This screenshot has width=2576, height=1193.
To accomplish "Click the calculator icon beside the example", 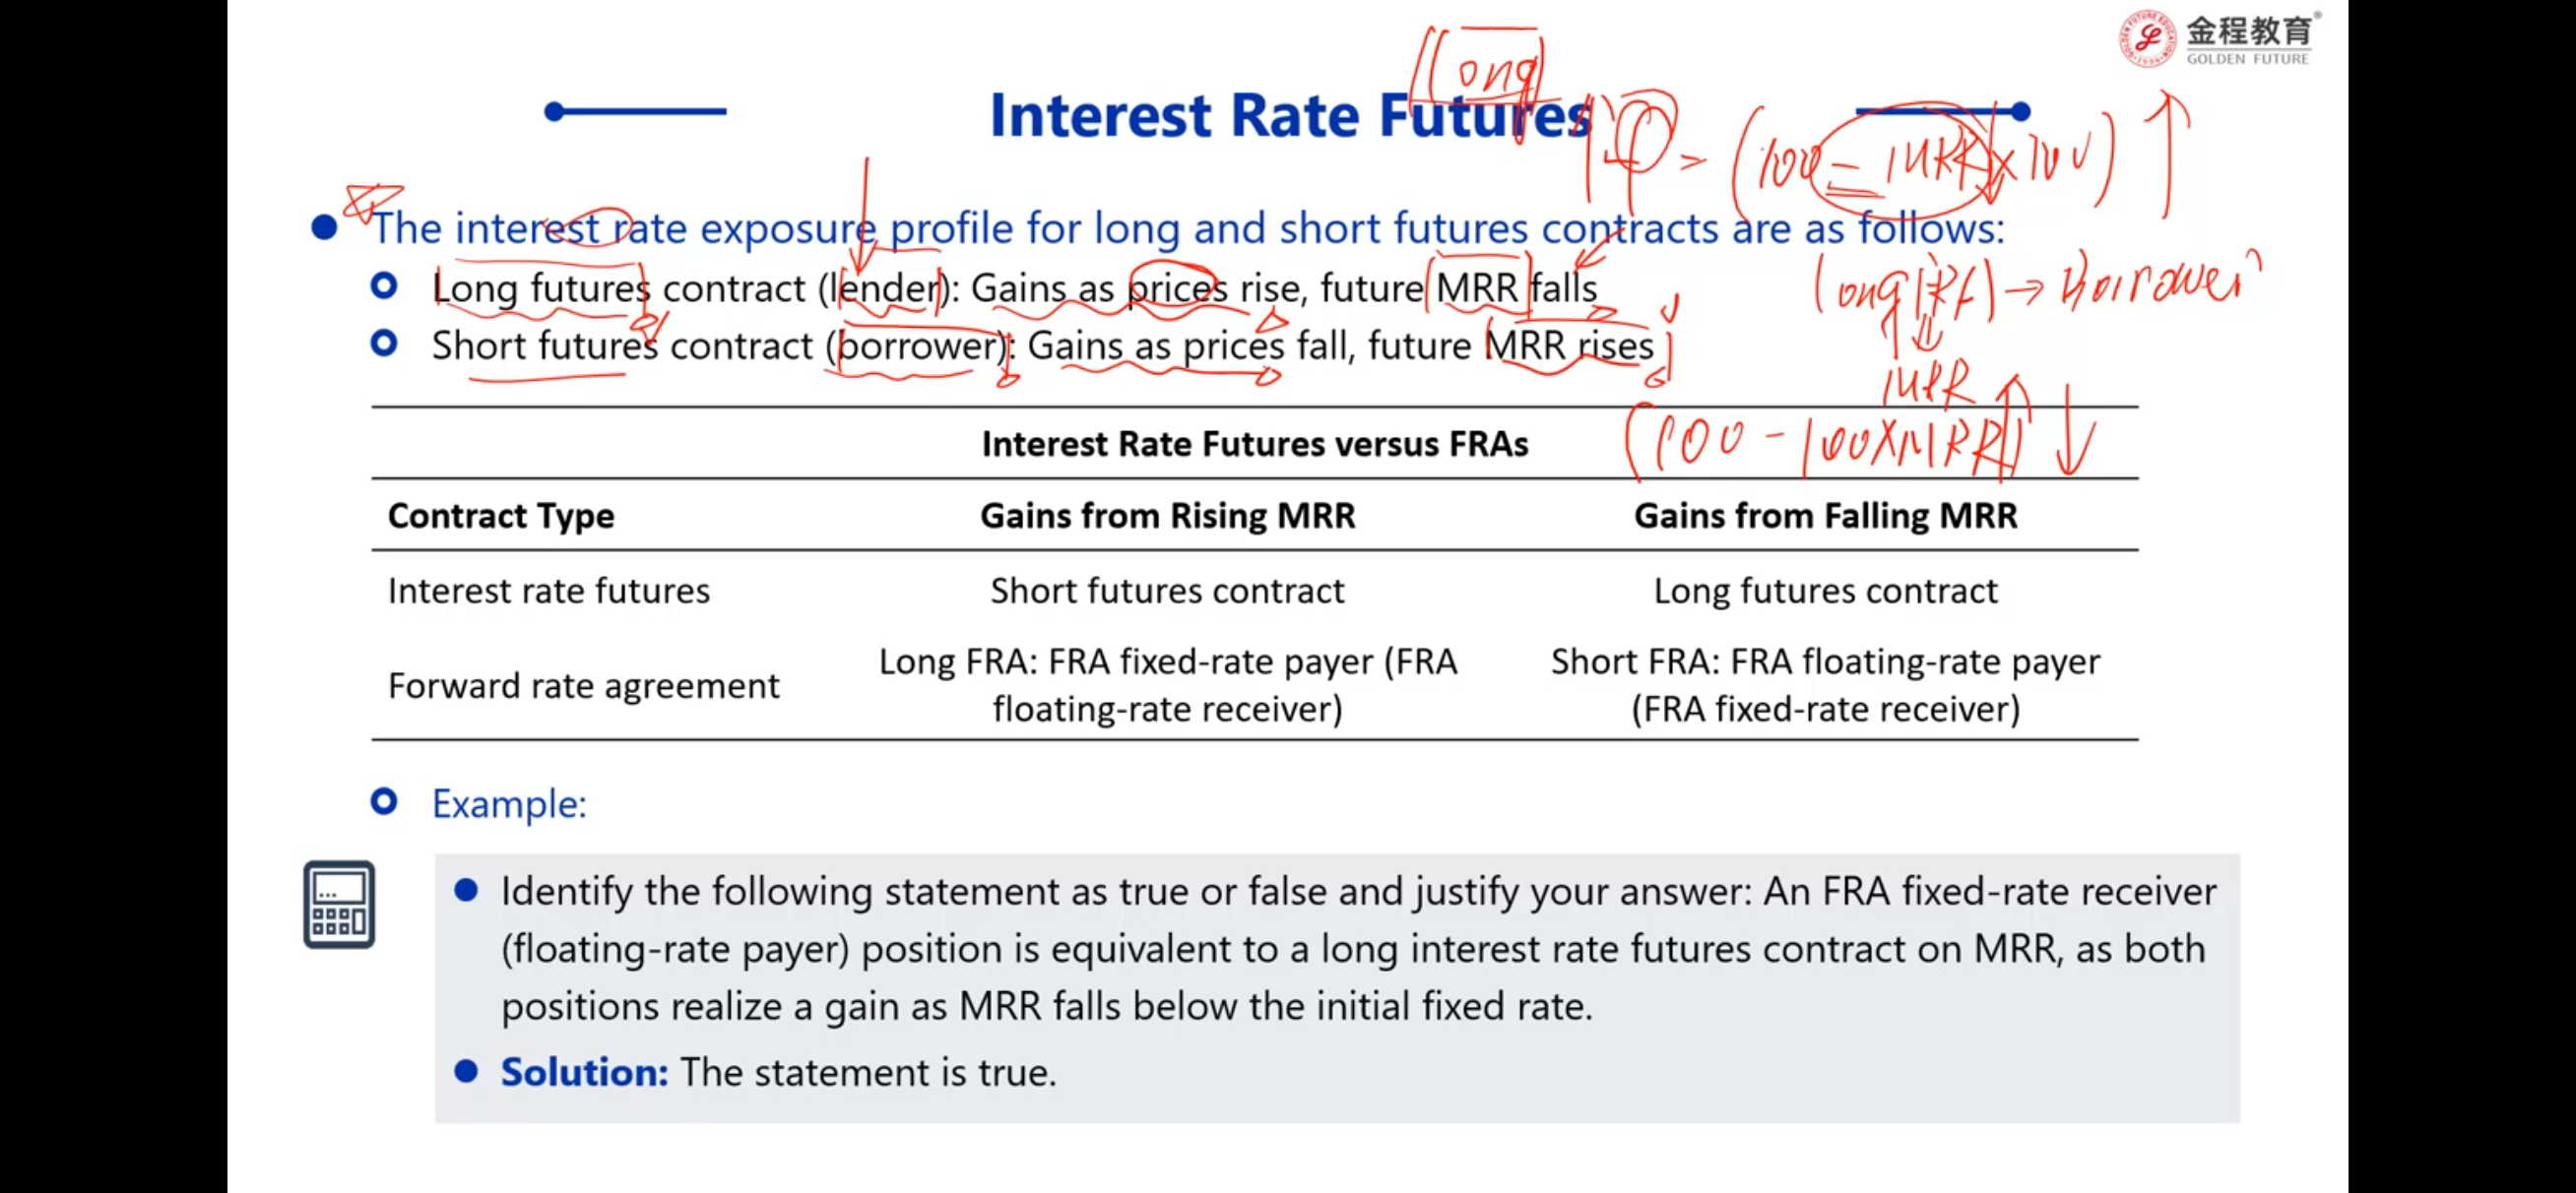I will [x=339, y=904].
